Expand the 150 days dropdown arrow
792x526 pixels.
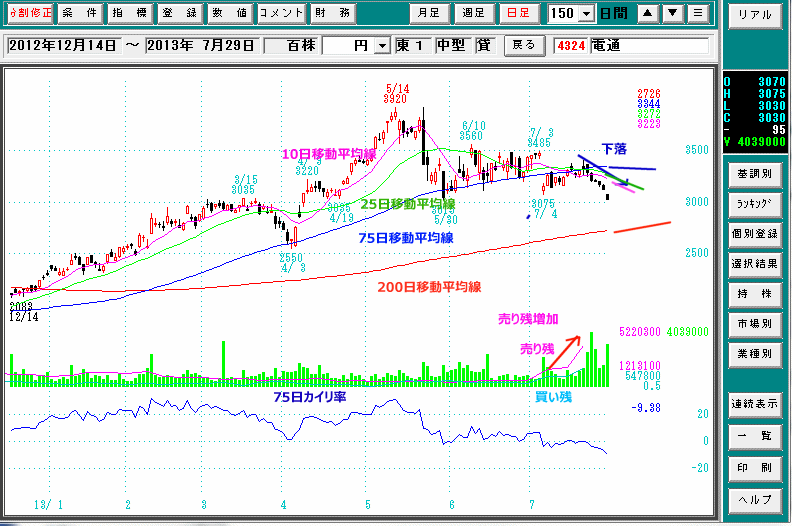tap(586, 14)
